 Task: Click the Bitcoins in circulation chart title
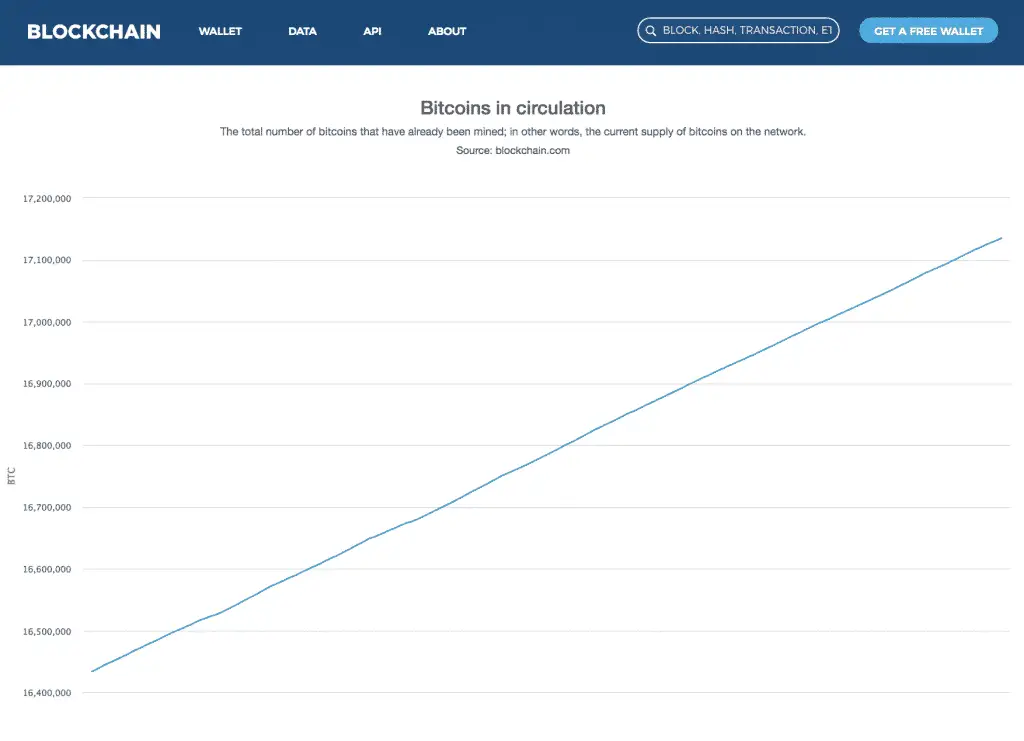pyautogui.click(x=512, y=108)
